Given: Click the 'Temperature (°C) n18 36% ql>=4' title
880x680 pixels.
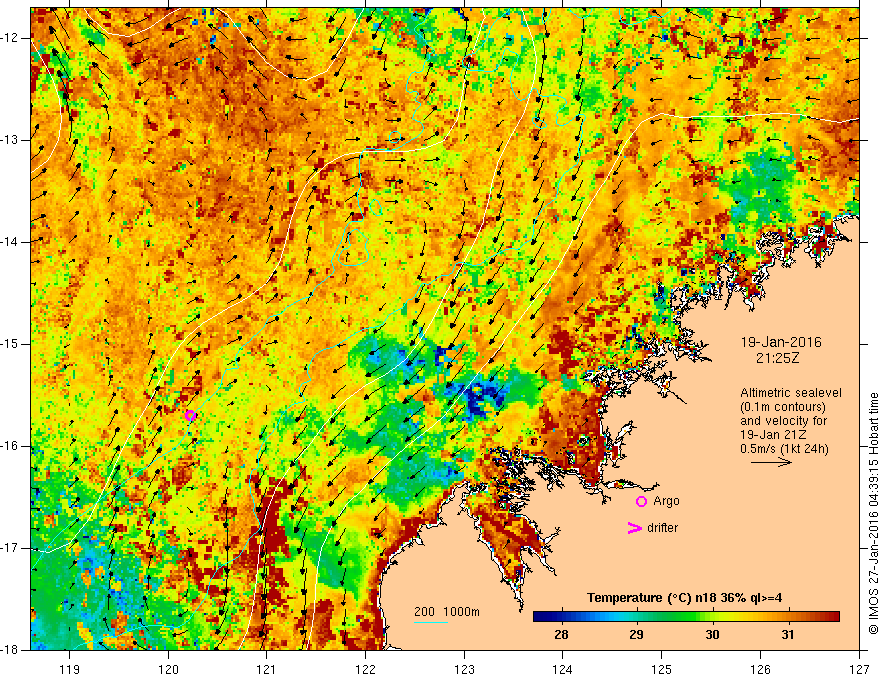Looking at the screenshot, I should click(684, 598).
